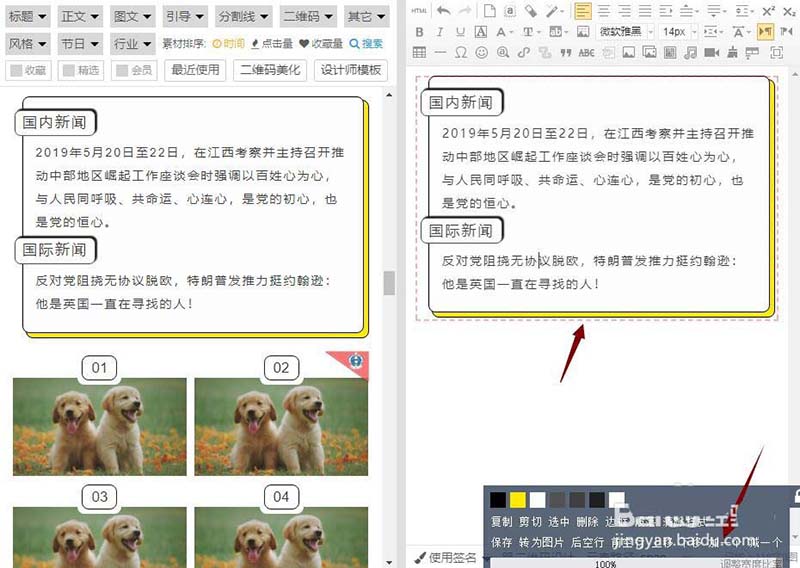This screenshot has width=800, height=568.
Task: Insert a horizontal rule
Action: (x=440, y=52)
